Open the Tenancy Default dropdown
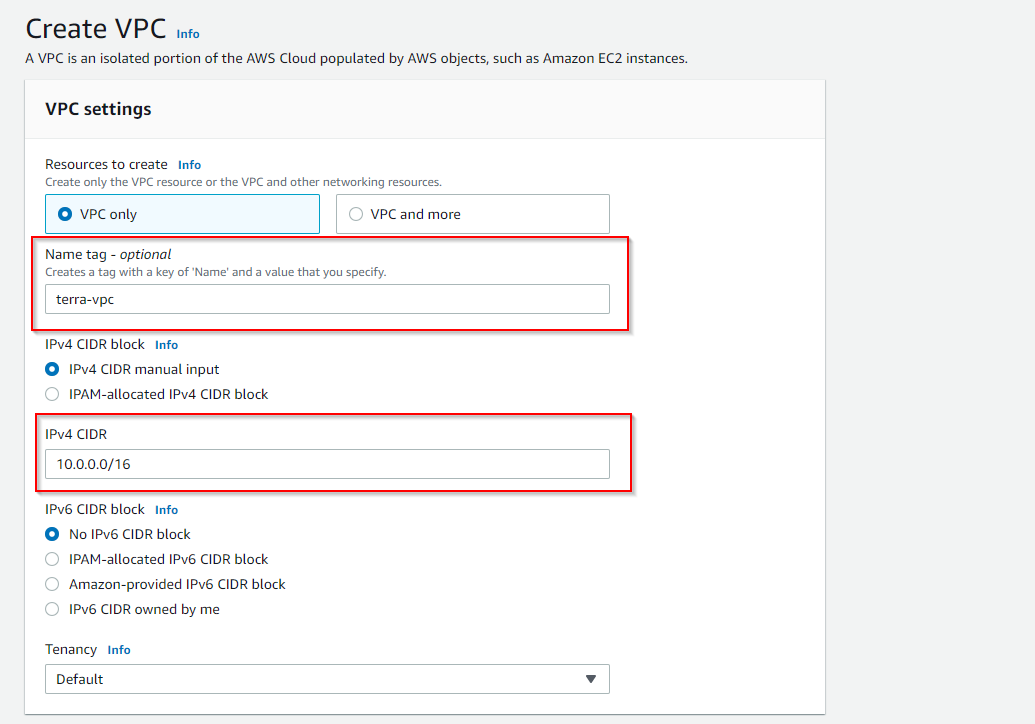Image resolution: width=1035 pixels, height=724 pixels. (327, 679)
